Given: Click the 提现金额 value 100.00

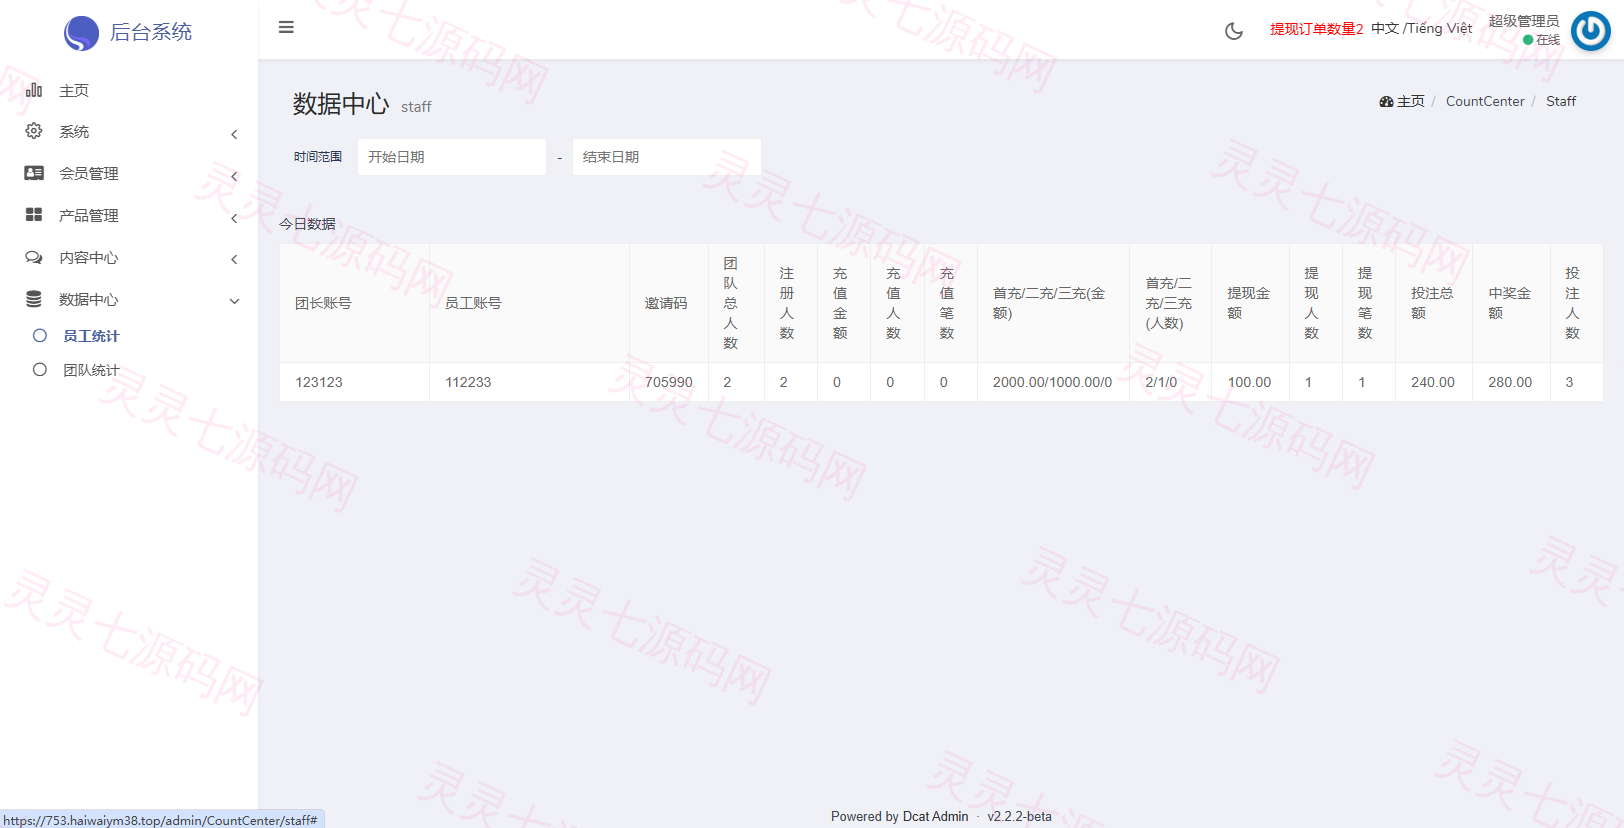Looking at the screenshot, I should [x=1249, y=382].
